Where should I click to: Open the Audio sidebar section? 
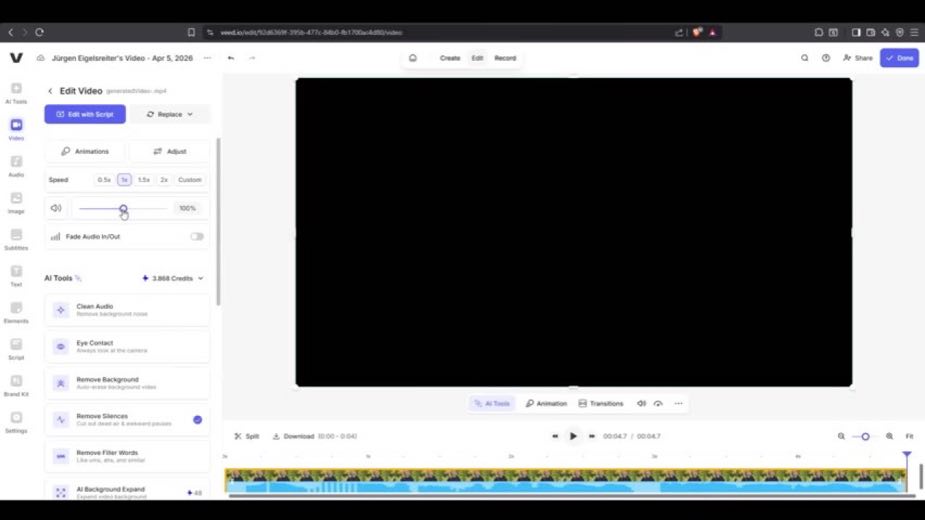[x=16, y=166]
